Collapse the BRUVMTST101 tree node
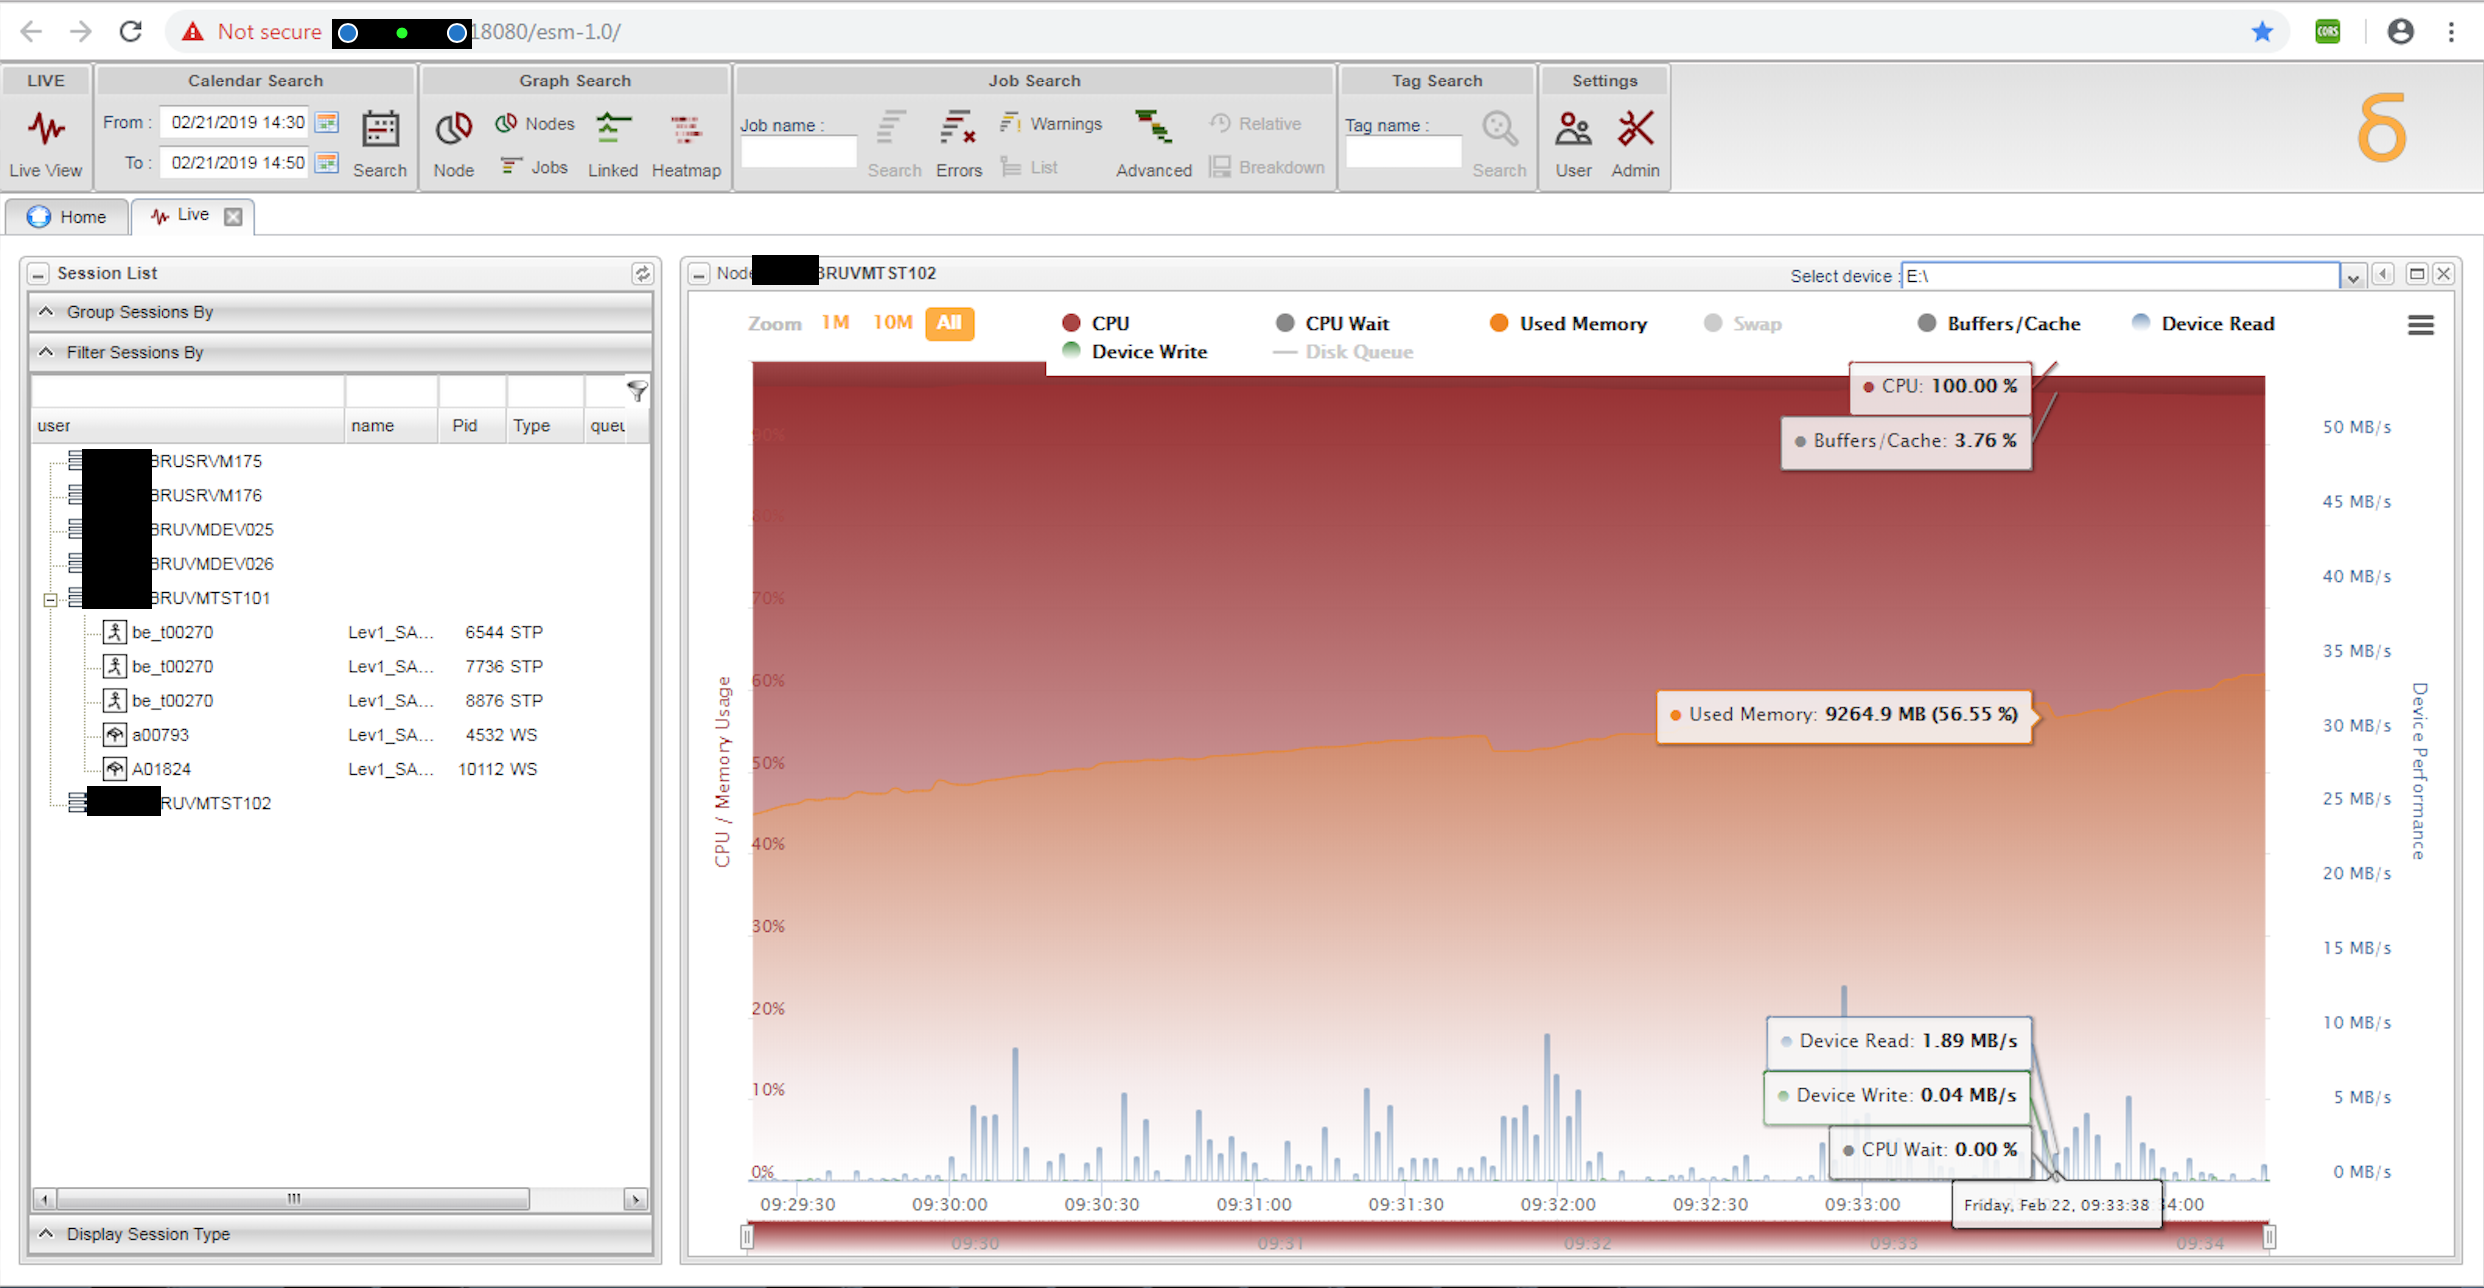This screenshot has width=2484, height=1288. click(50, 600)
